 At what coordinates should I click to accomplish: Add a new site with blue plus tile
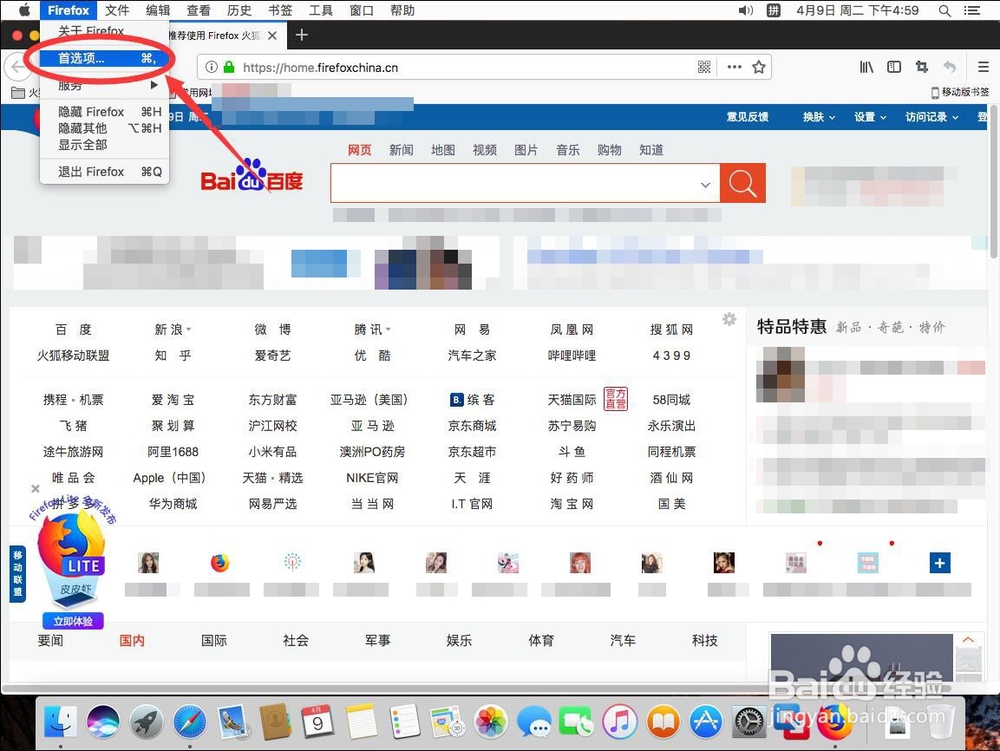tap(939, 563)
